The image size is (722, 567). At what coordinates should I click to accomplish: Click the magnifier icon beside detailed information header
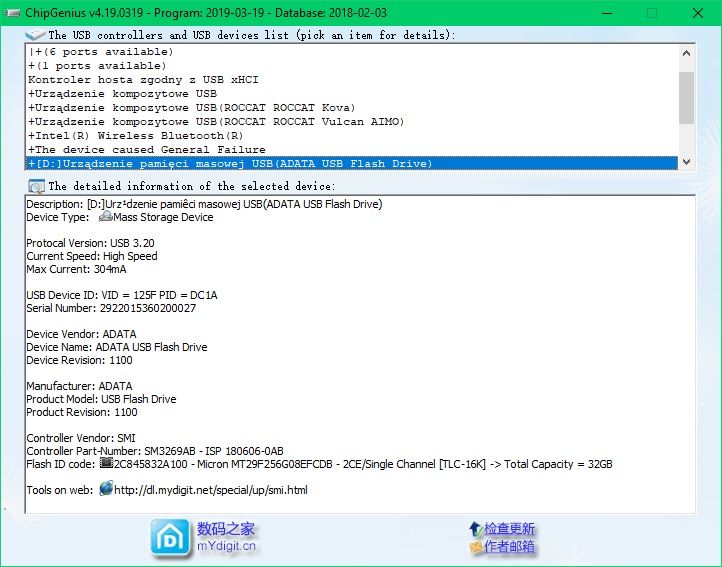click(x=36, y=186)
